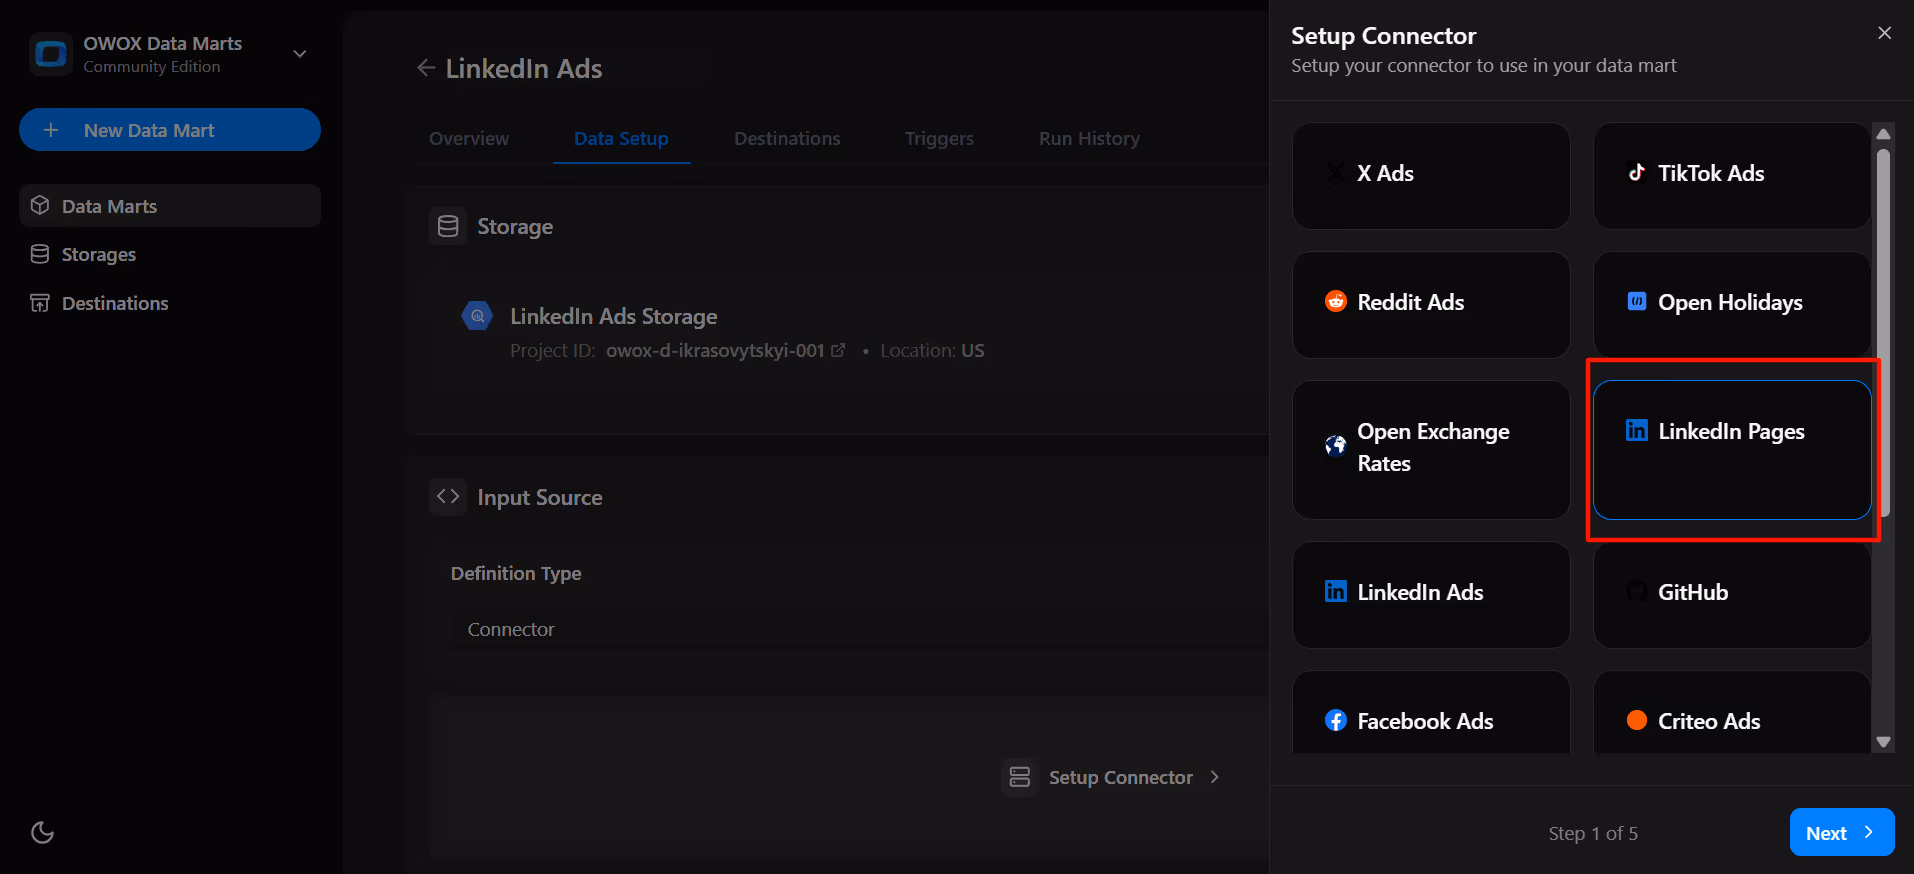Click the Location: US text
Screen dimensions: 1914x874
tap(932, 351)
